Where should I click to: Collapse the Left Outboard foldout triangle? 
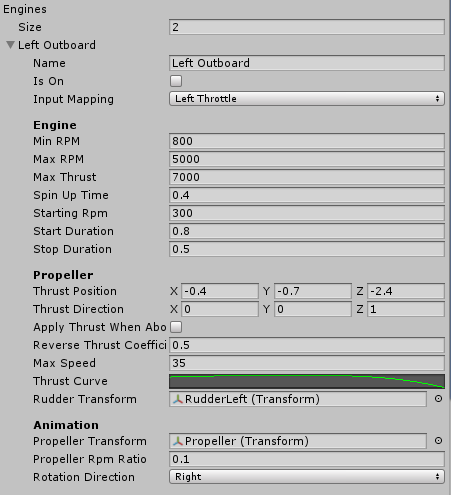(x=10, y=45)
